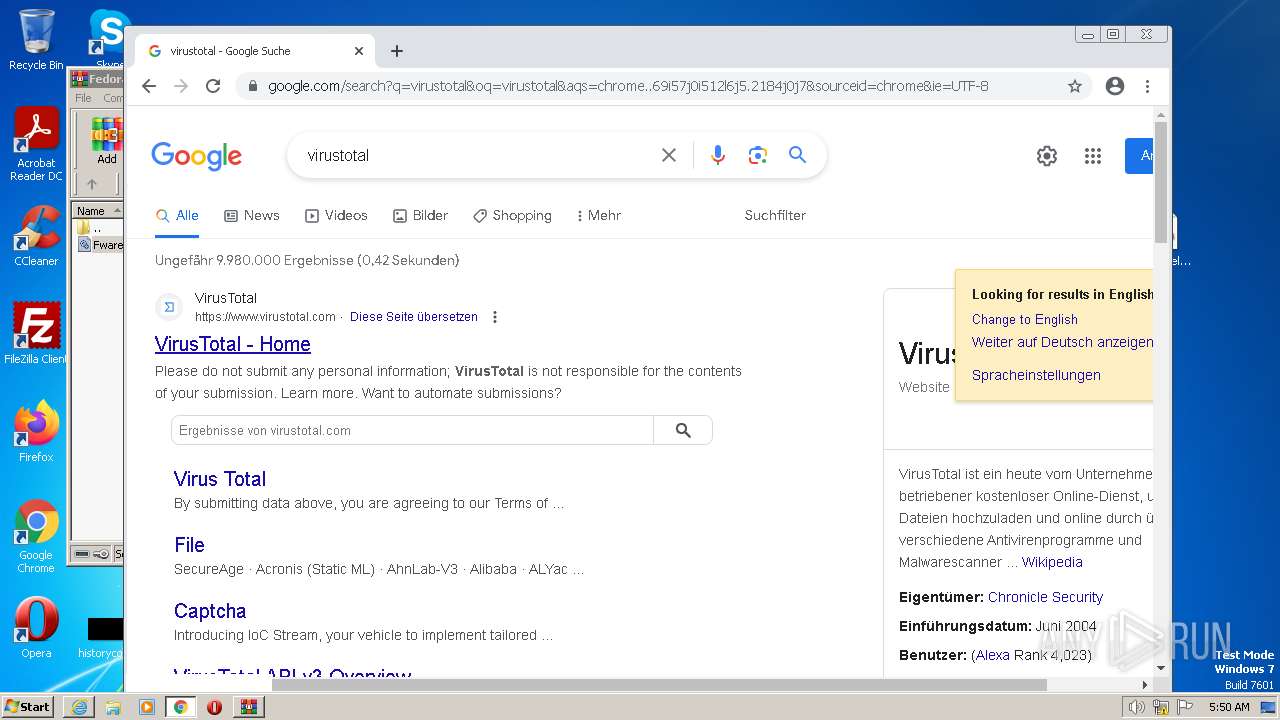The image size is (1280, 720).
Task: Launch Firefox from desktop
Action: (36, 431)
